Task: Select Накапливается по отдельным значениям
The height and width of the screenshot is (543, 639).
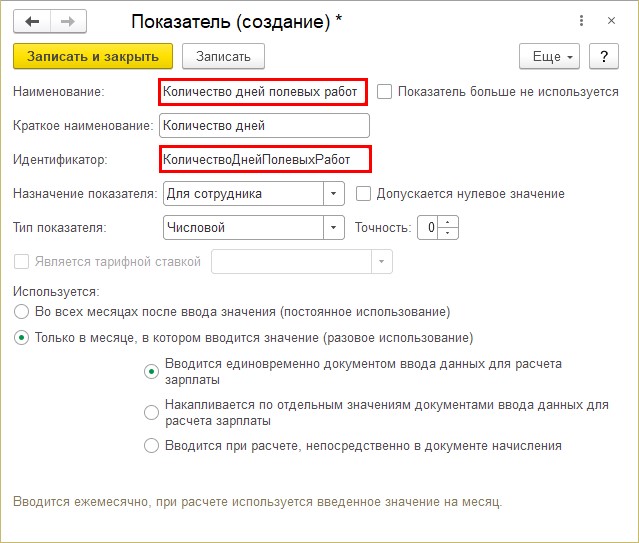Action: (151, 413)
